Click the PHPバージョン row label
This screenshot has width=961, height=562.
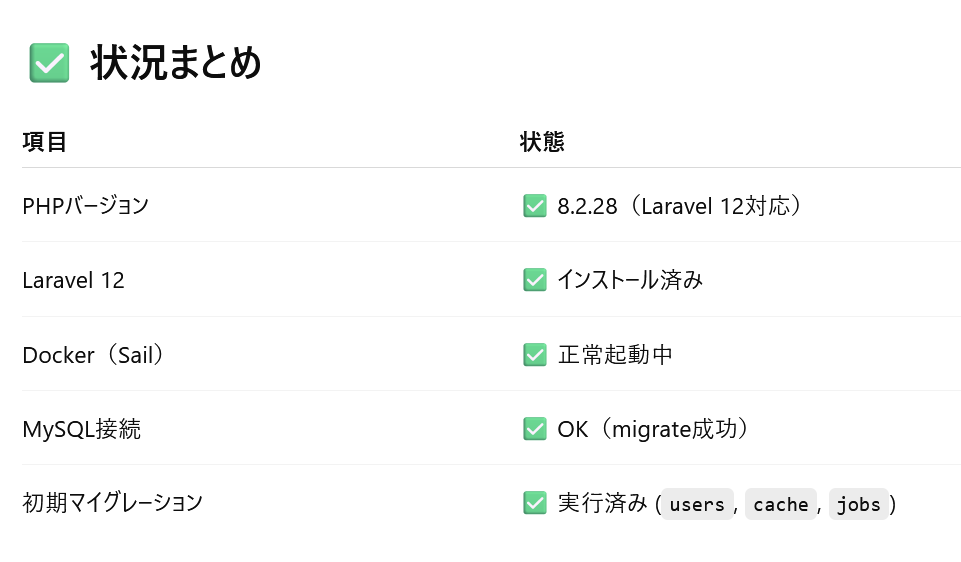(85, 206)
